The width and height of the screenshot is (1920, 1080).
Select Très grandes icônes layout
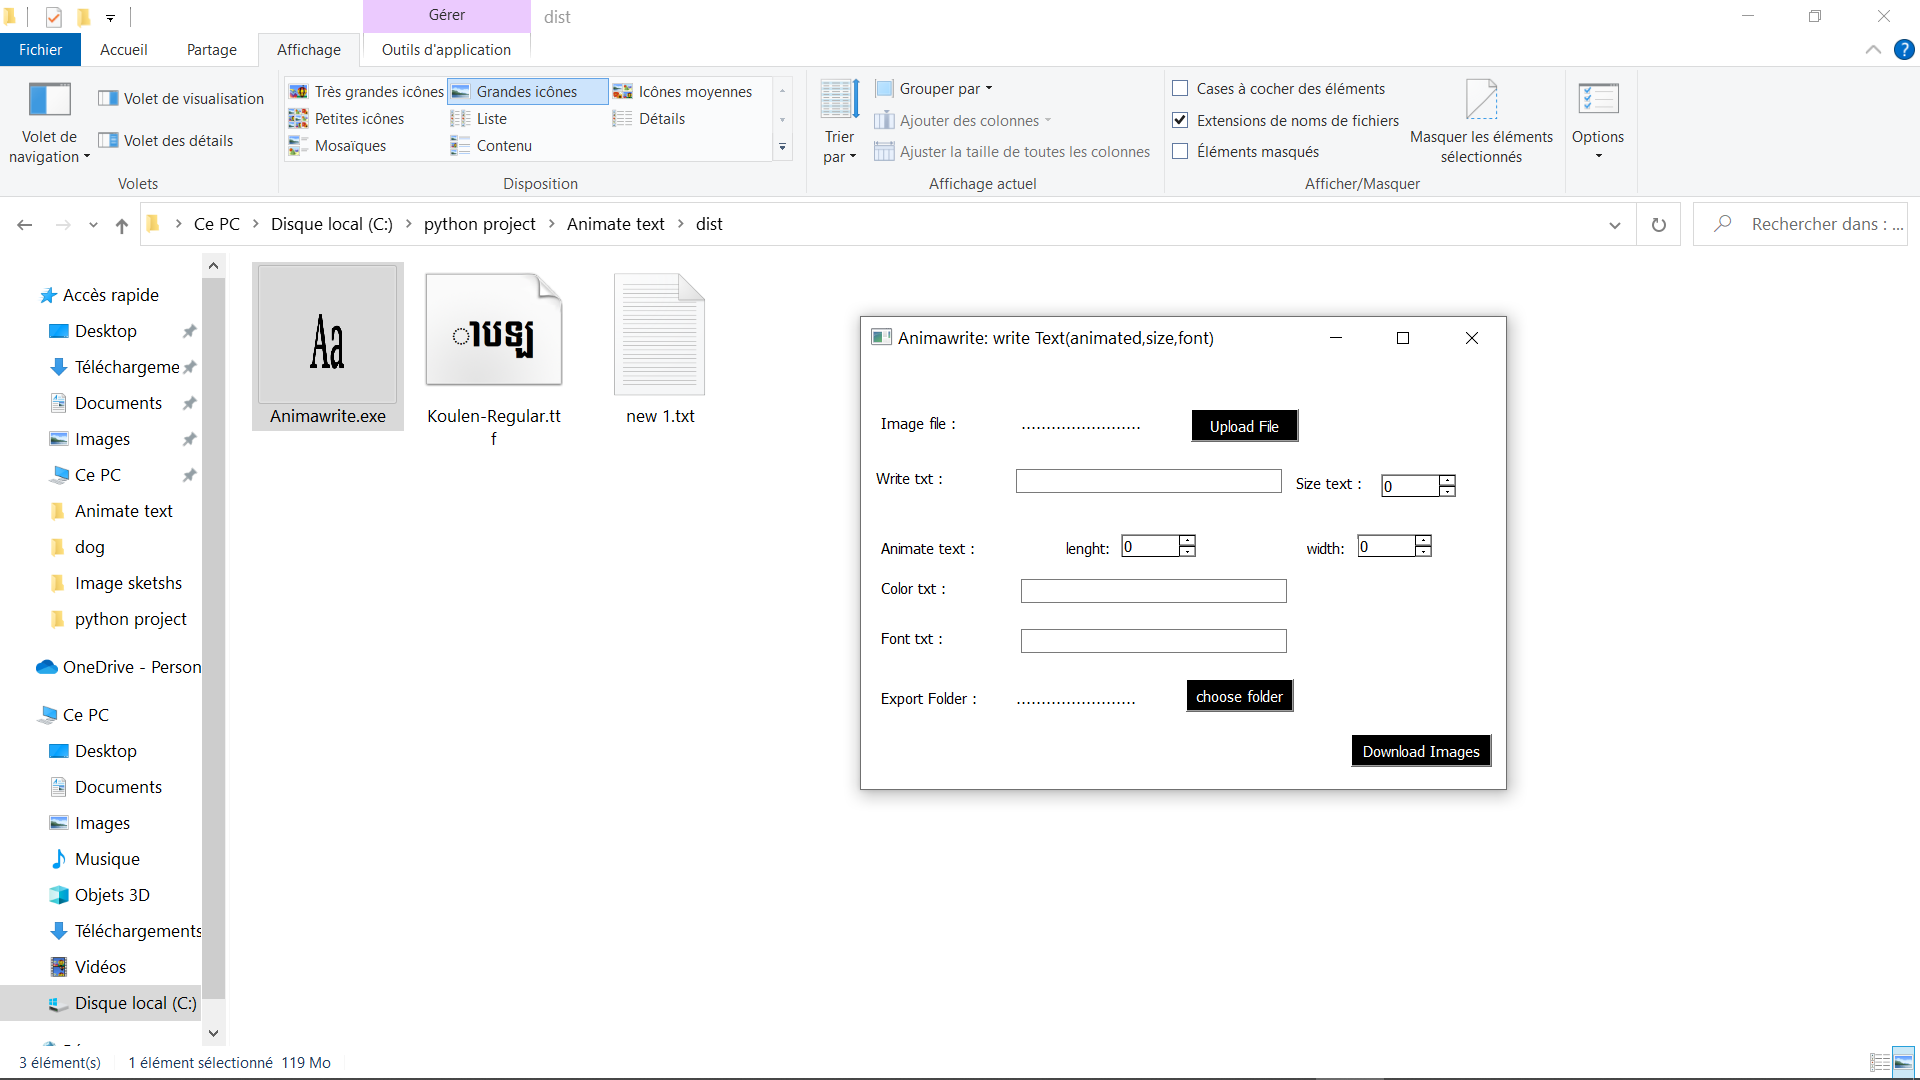(x=366, y=91)
